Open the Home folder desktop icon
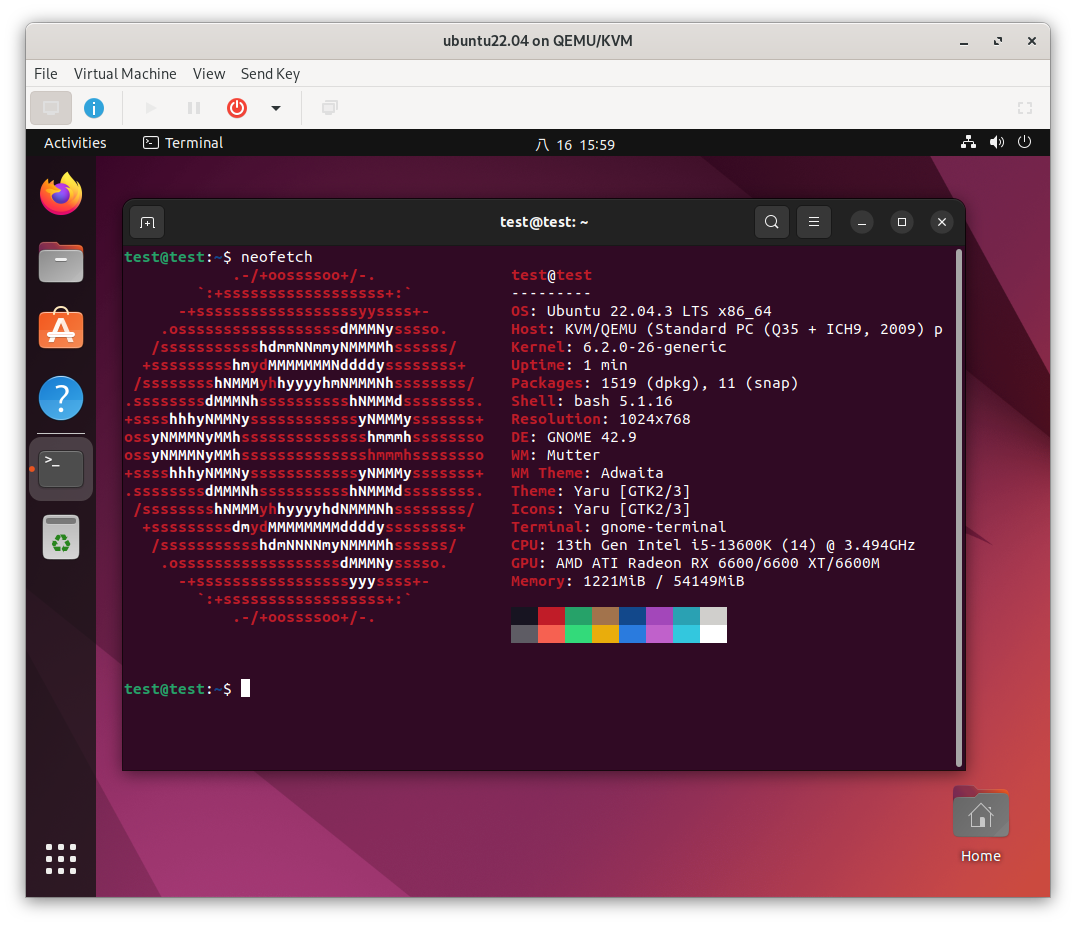 [981, 824]
